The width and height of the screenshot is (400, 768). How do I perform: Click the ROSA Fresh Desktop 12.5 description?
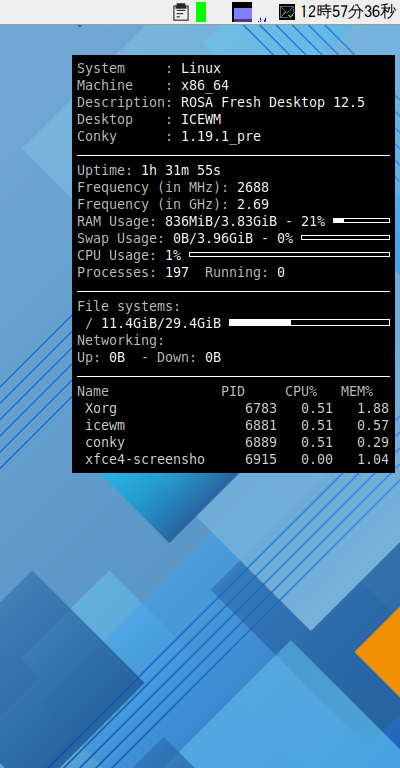tap(273, 102)
